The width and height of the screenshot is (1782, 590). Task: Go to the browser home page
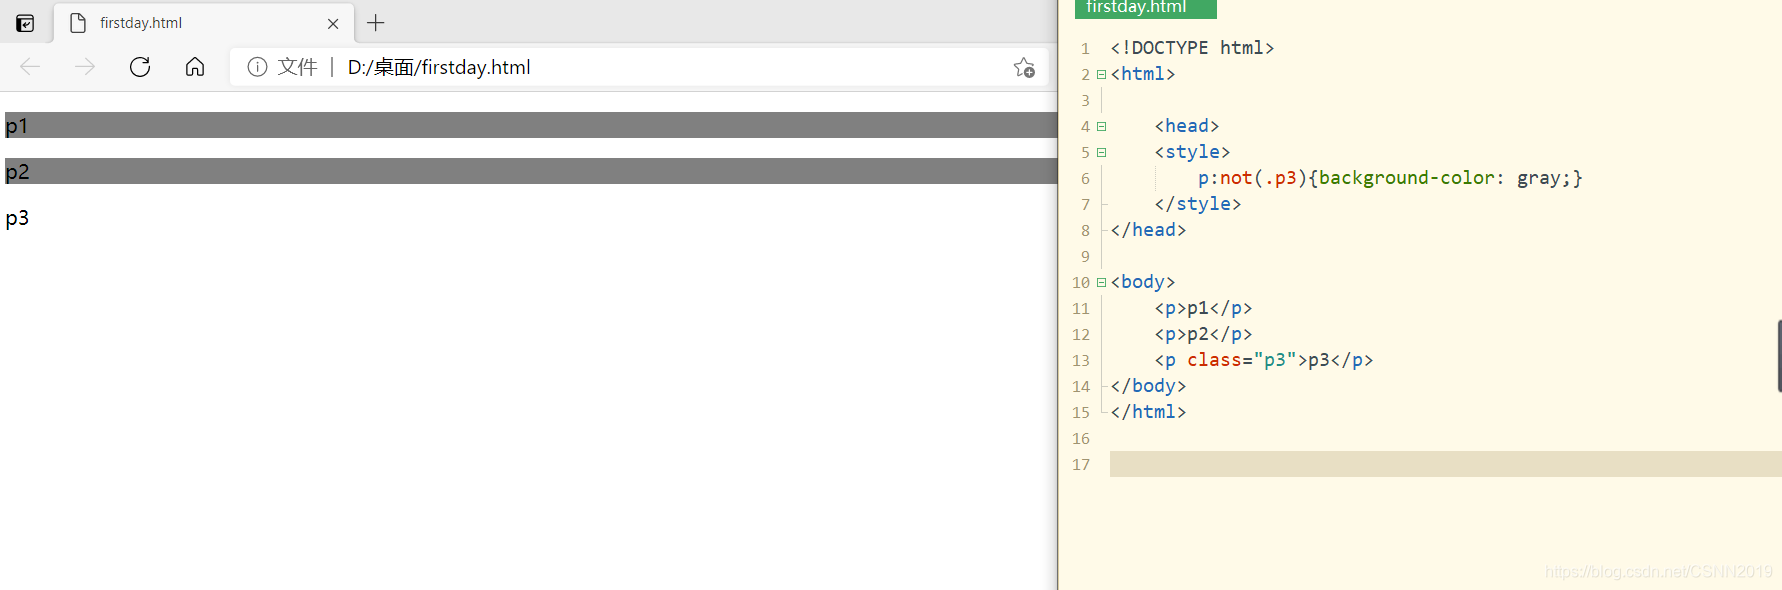pos(195,67)
